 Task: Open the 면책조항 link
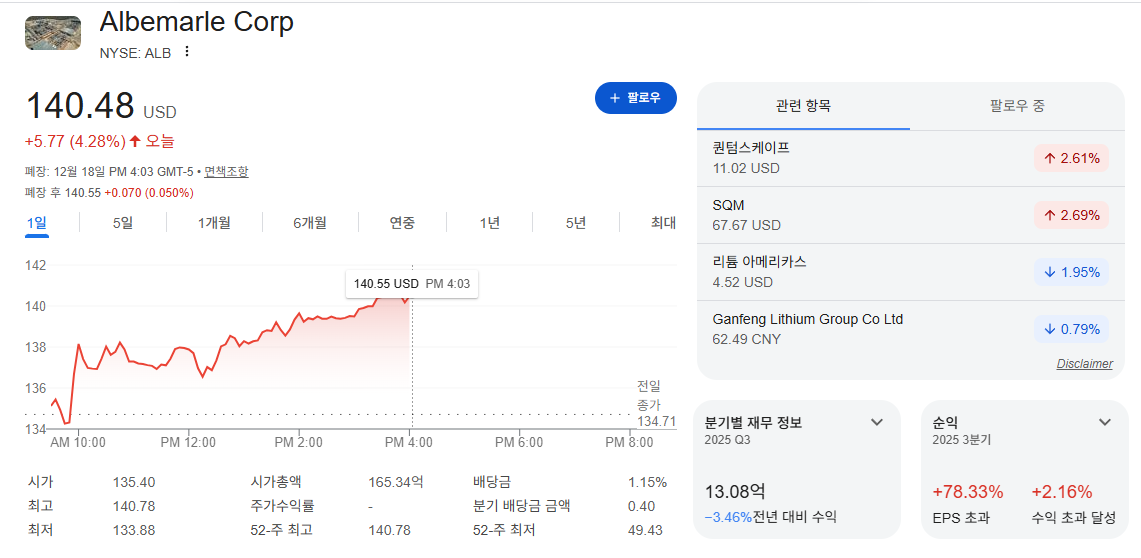pos(226,172)
